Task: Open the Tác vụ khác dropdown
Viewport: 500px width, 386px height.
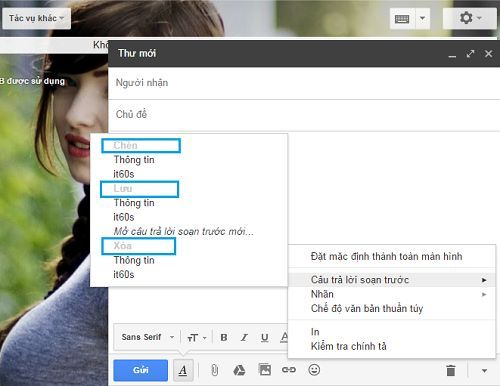Action: pos(36,18)
